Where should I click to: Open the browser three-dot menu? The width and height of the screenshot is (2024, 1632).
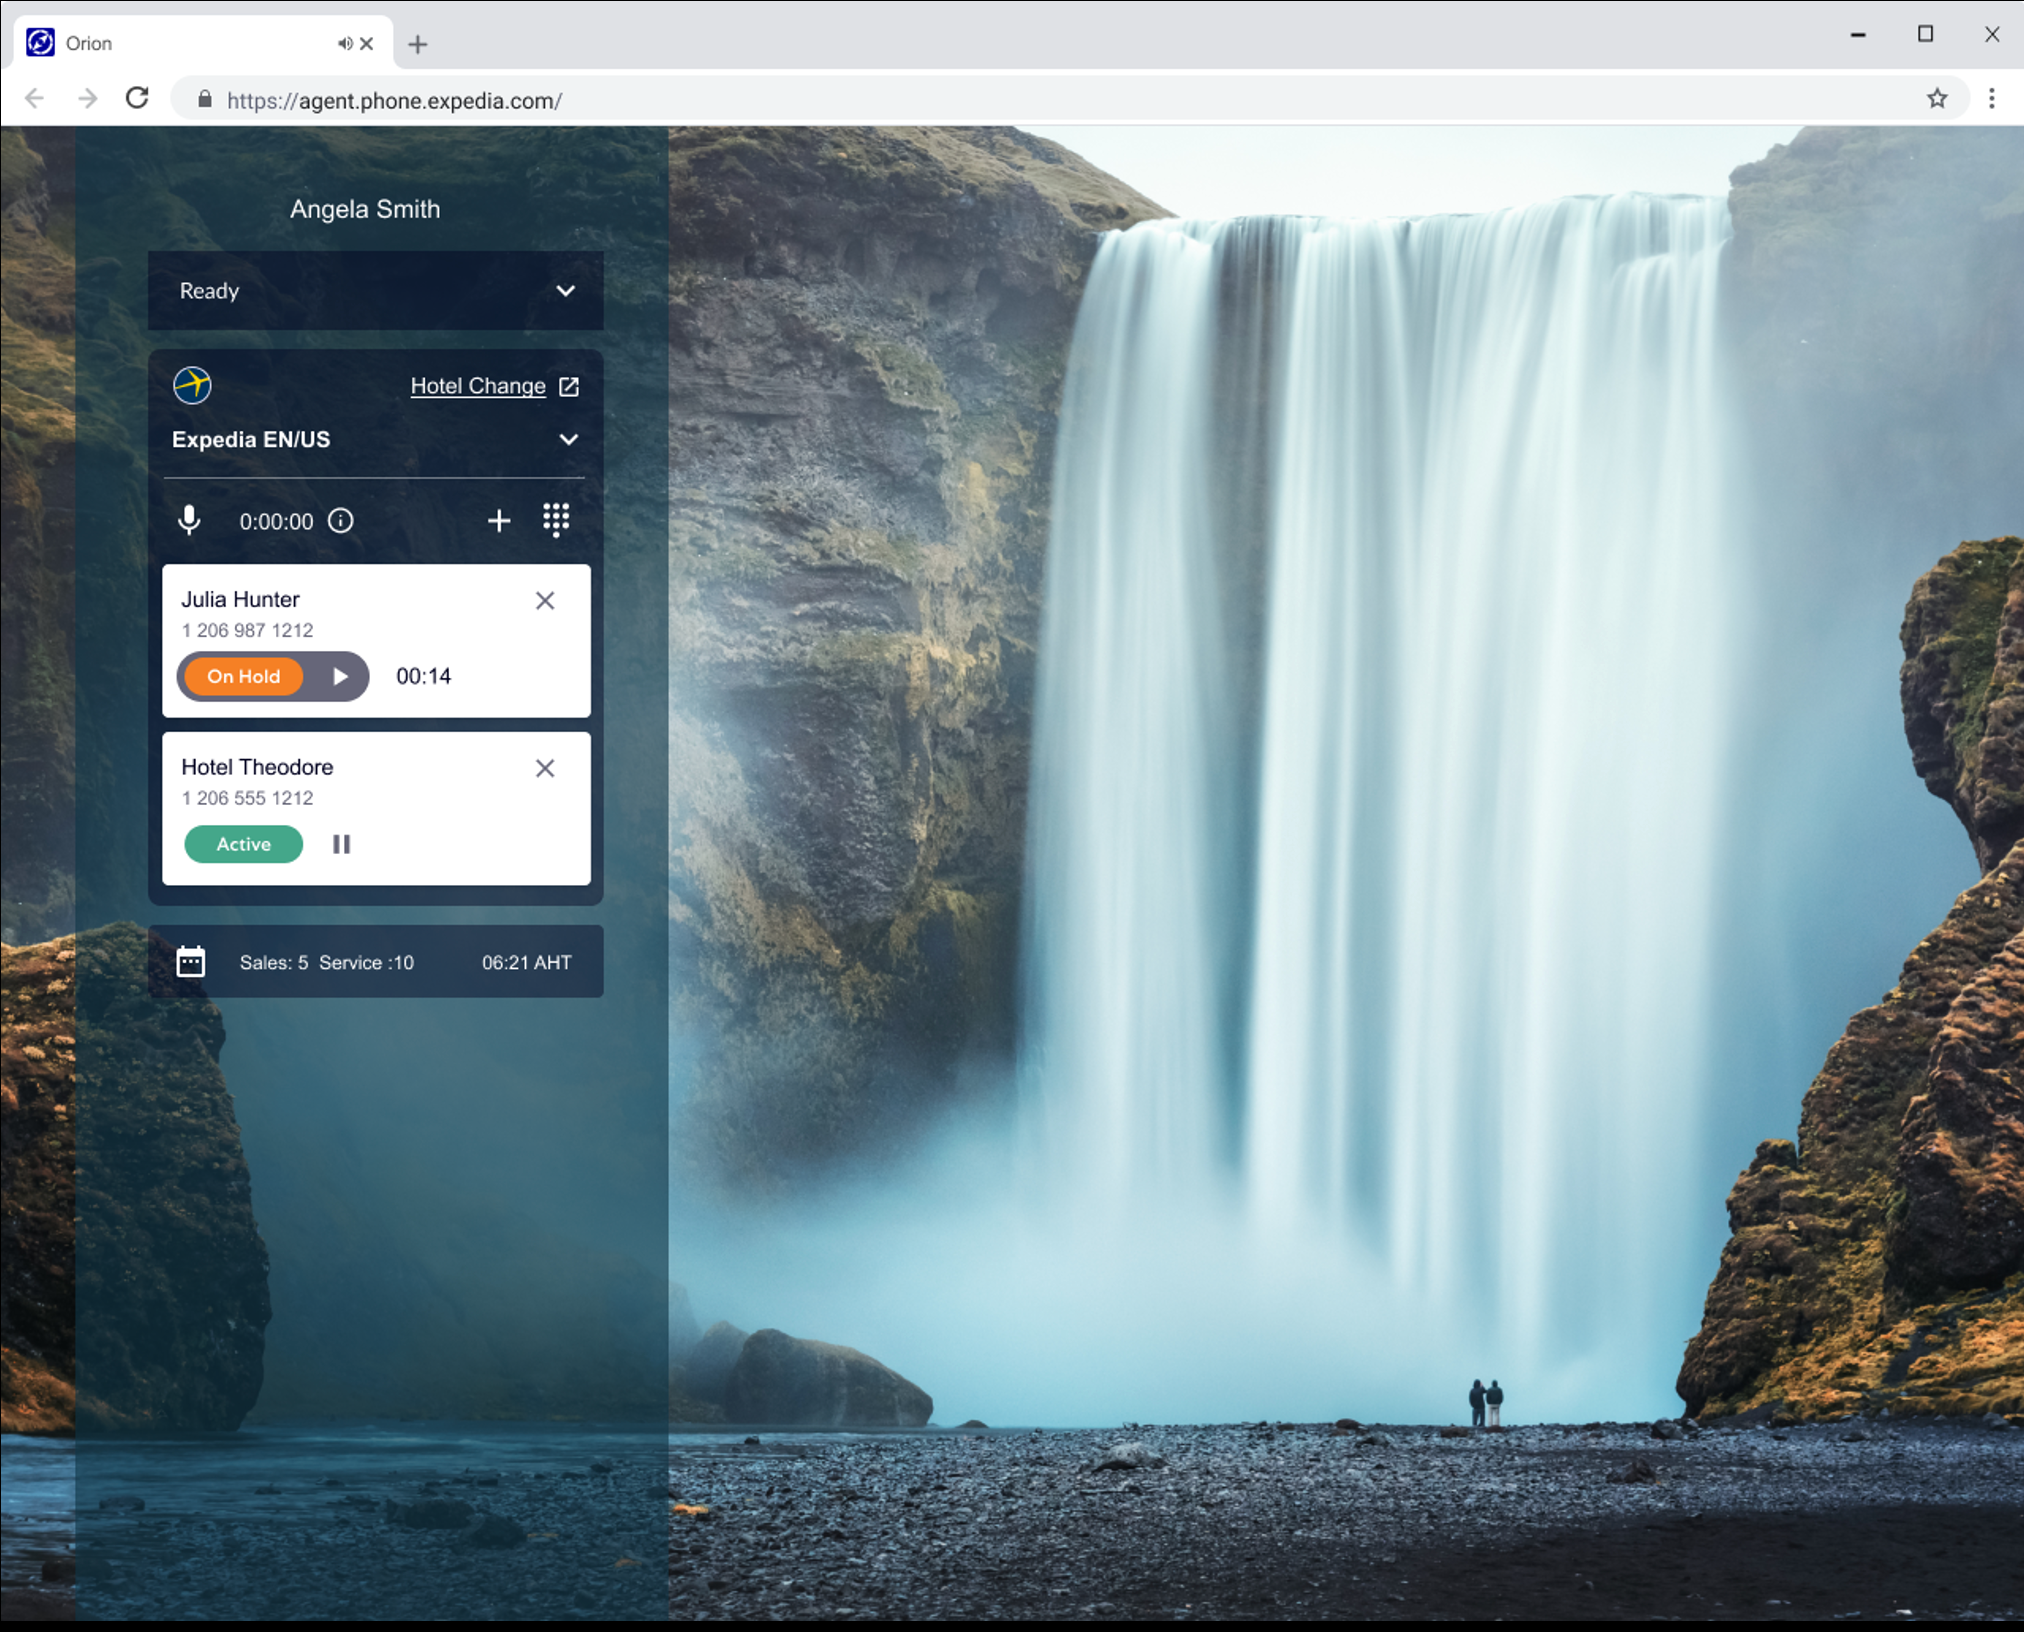[1992, 98]
